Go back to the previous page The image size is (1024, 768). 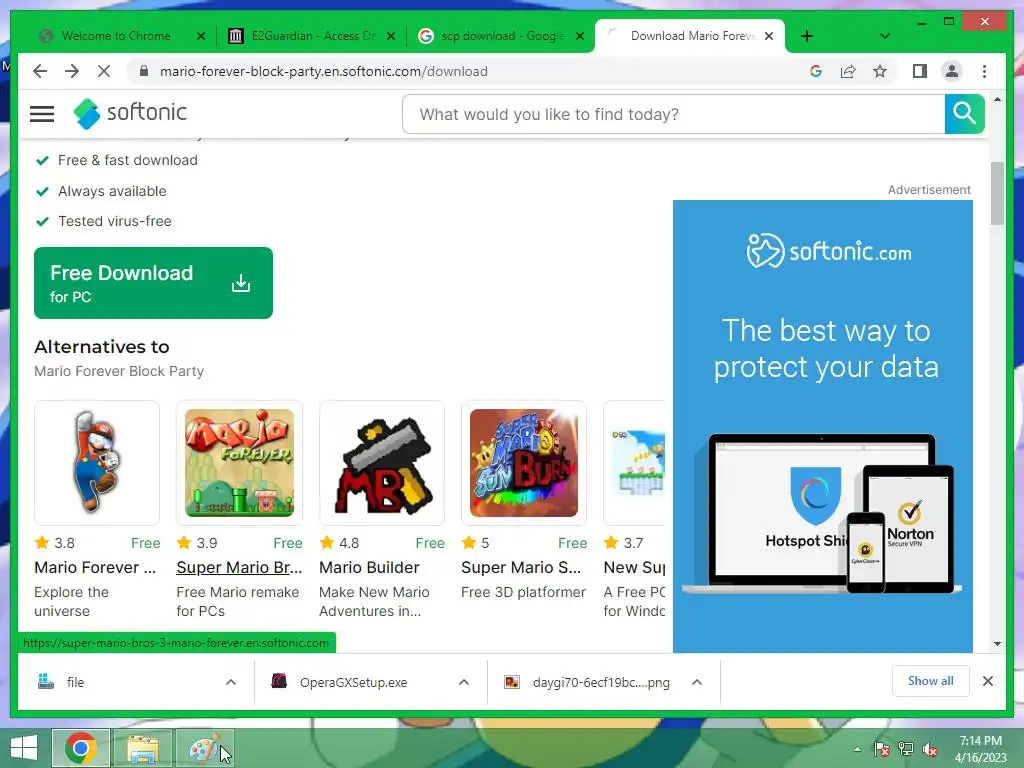click(40, 71)
